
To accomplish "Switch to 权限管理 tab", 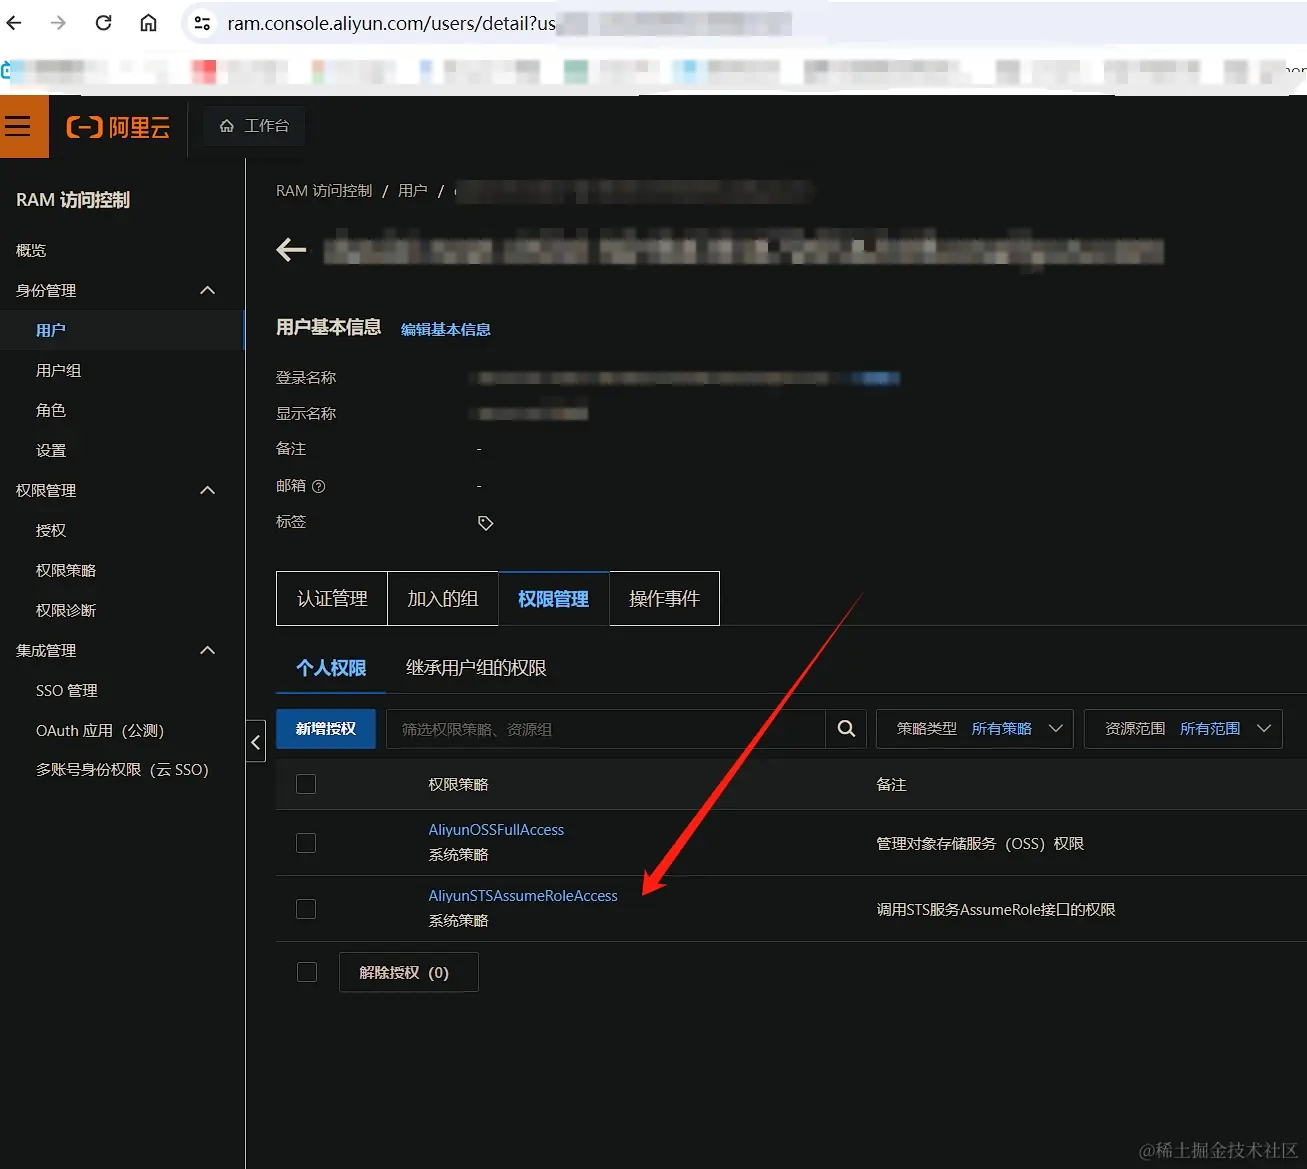I will [x=553, y=598].
